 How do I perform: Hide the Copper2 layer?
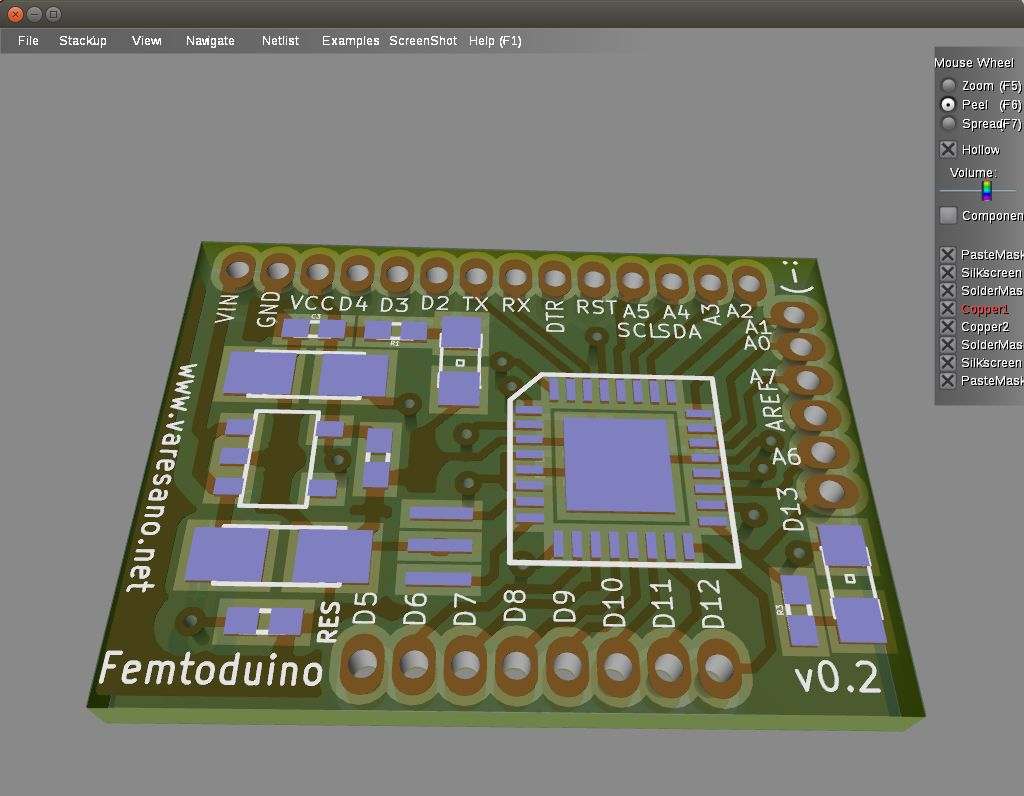[x=948, y=326]
